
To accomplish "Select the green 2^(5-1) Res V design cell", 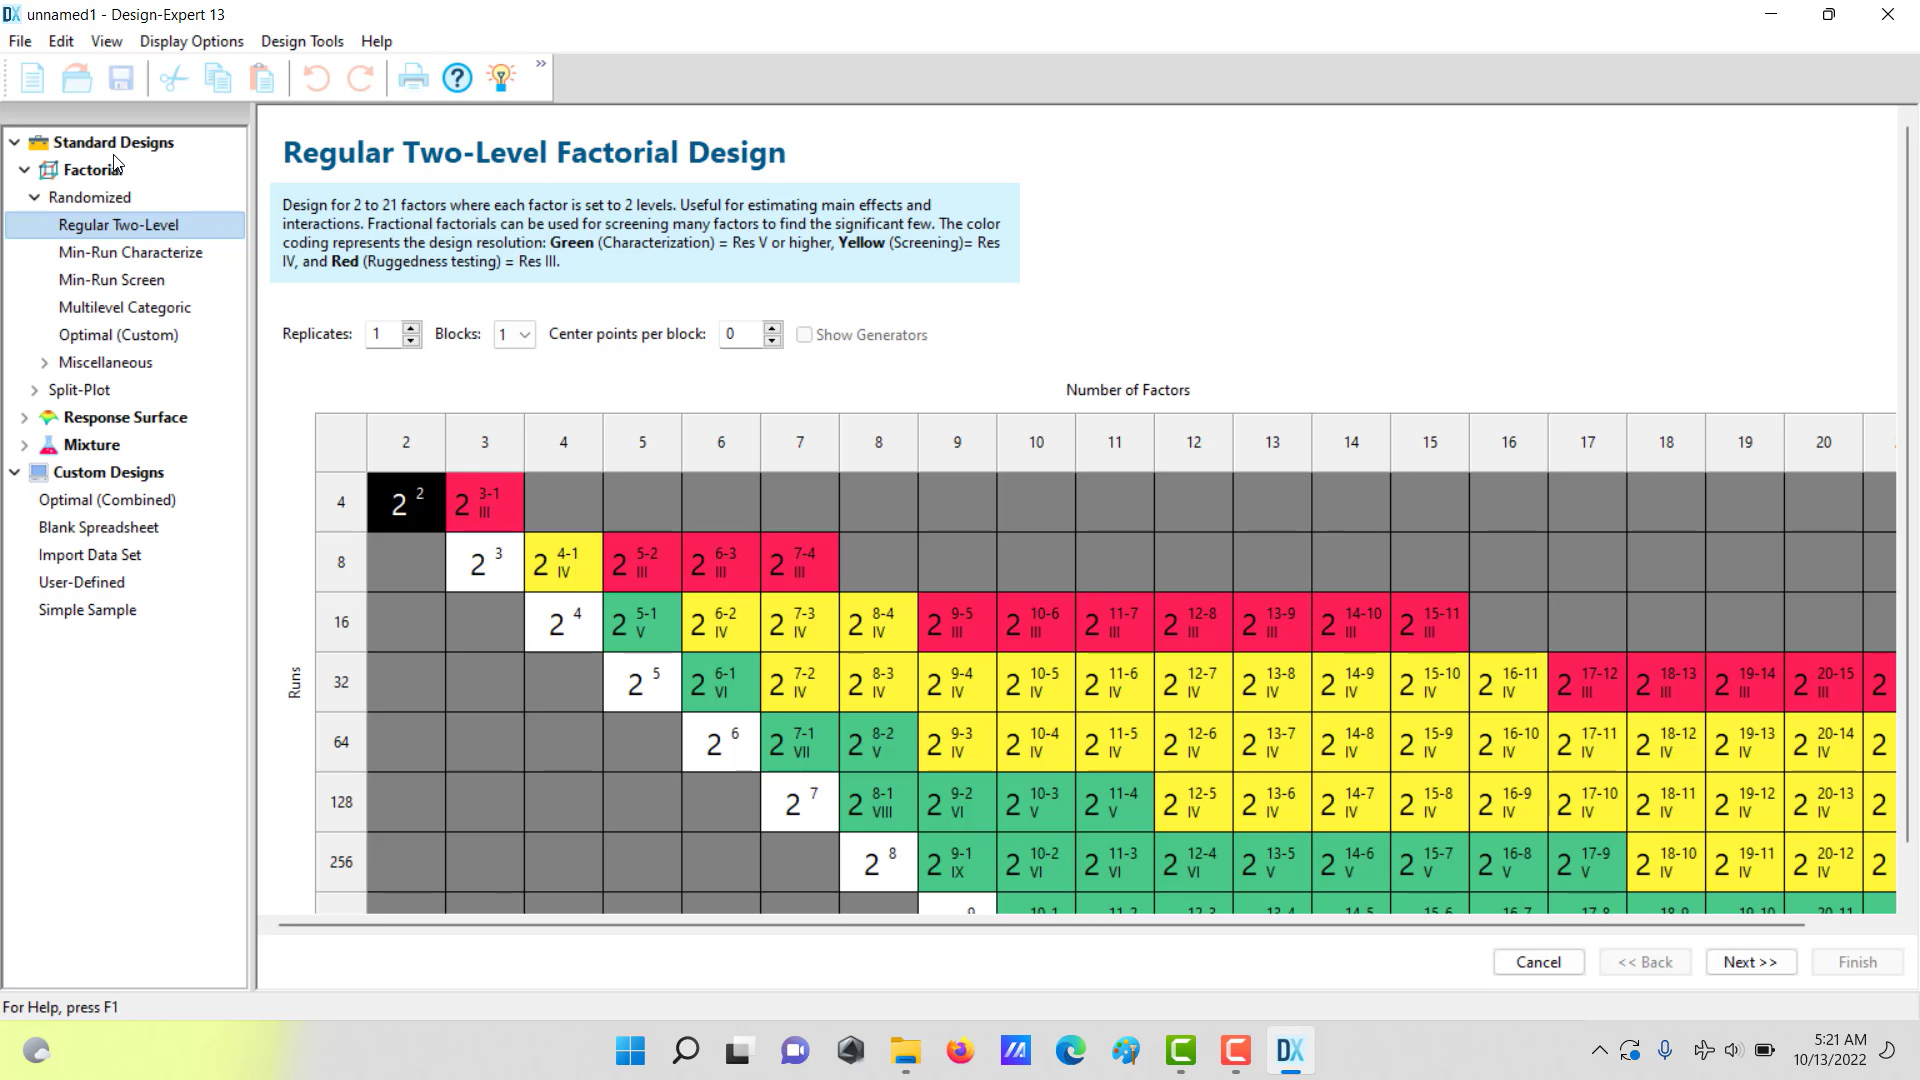I will pos(642,622).
